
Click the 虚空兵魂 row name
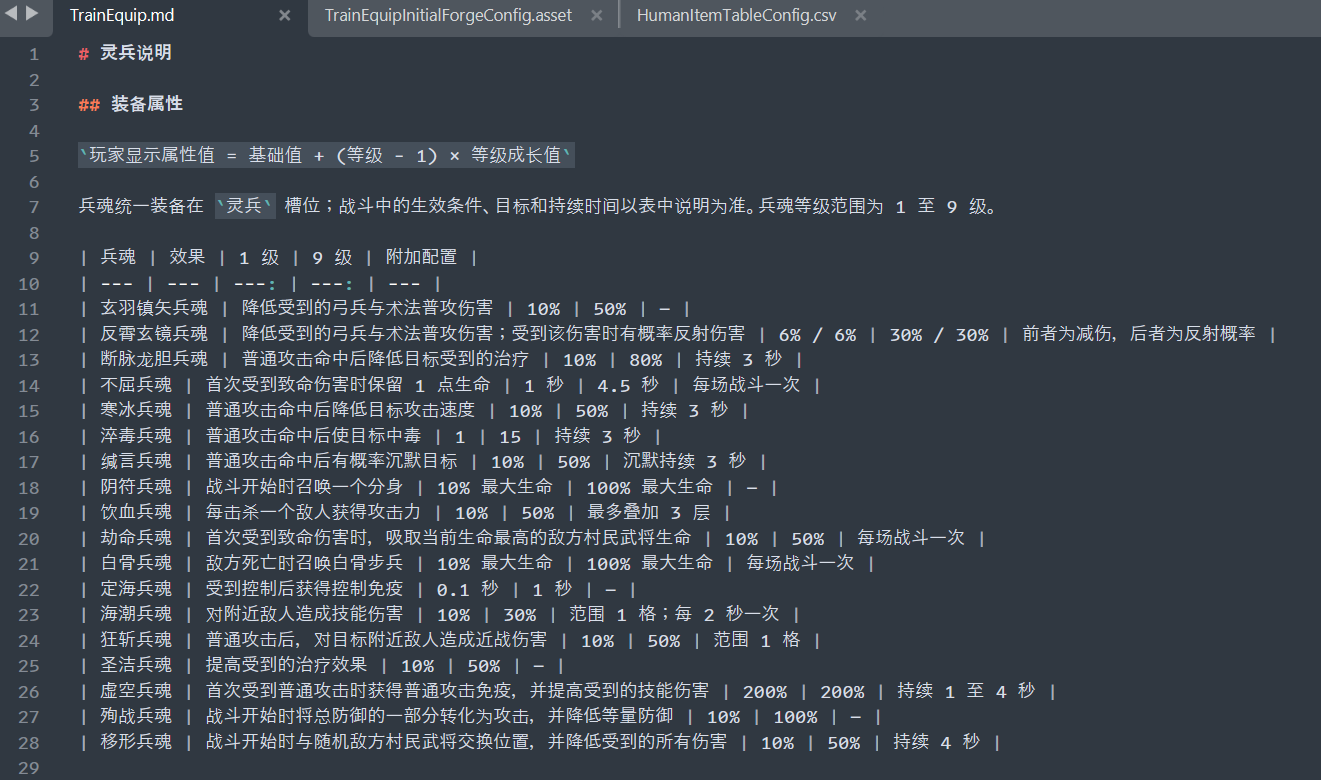(136, 691)
